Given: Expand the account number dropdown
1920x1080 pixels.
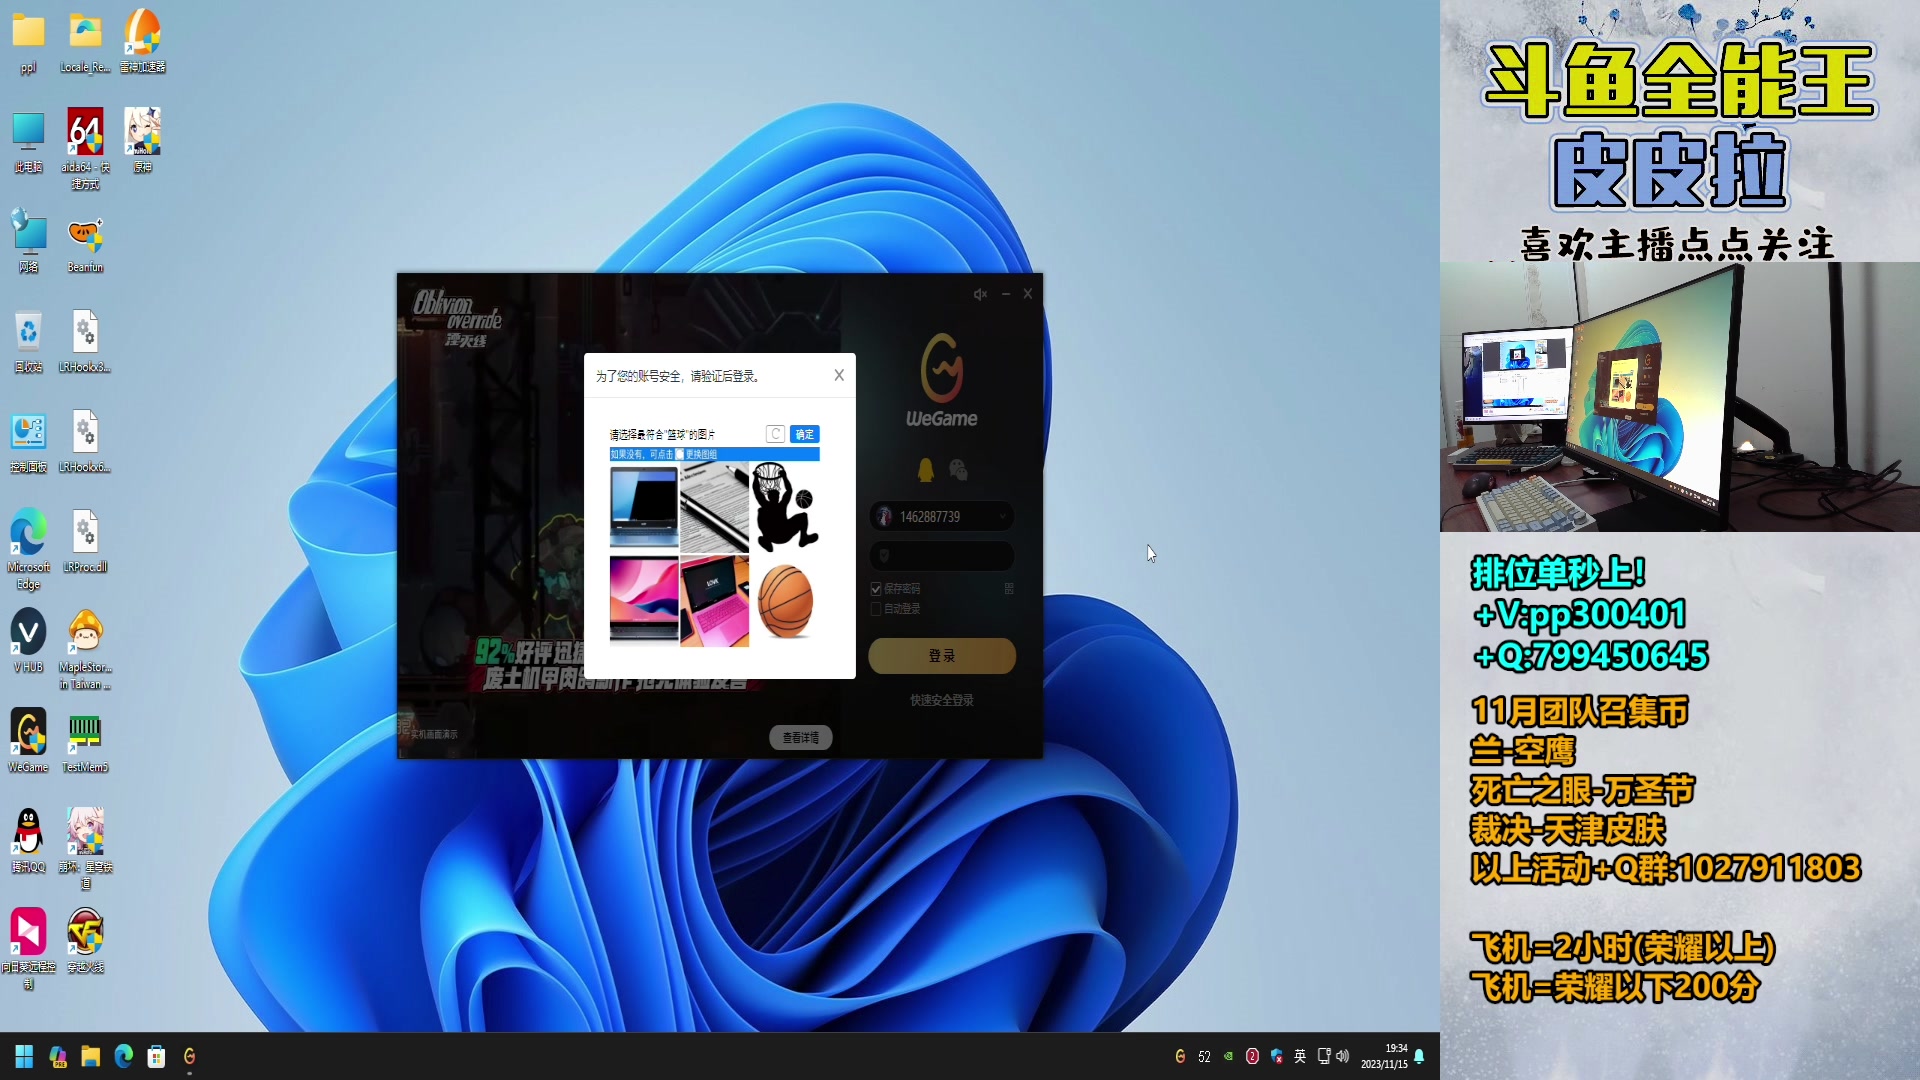Looking at the screenshot, I should (1002, 517).
